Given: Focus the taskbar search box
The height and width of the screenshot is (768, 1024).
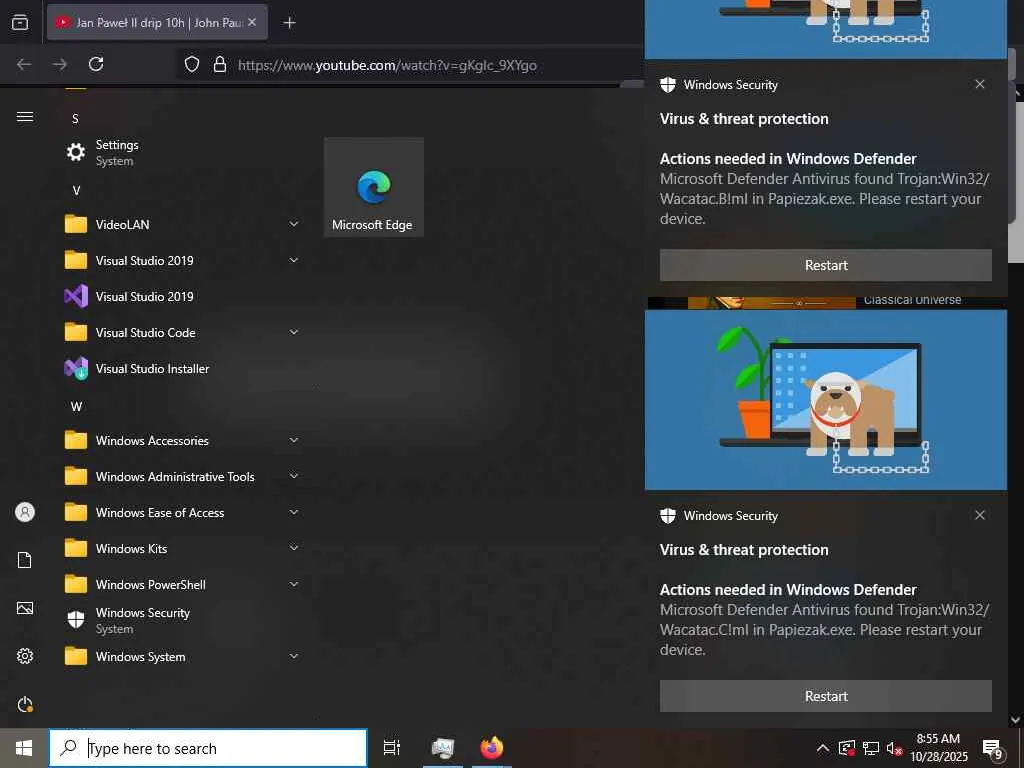Looking at the screenshot, I should point(208,748).
